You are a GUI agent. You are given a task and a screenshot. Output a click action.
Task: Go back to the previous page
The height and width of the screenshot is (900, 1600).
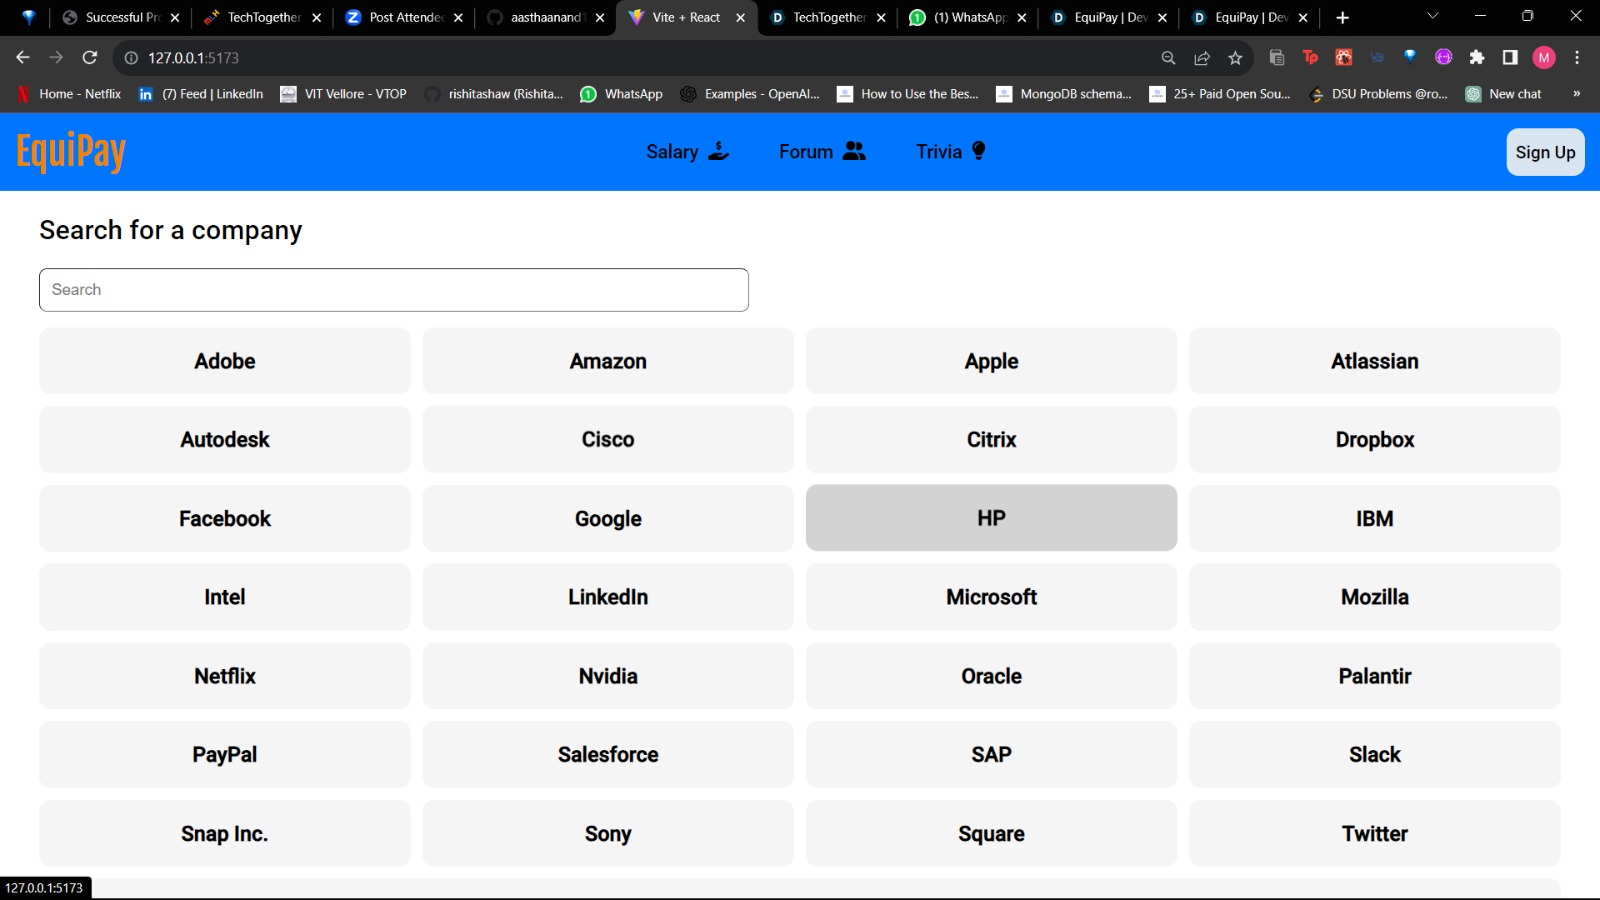coord(23,58)
